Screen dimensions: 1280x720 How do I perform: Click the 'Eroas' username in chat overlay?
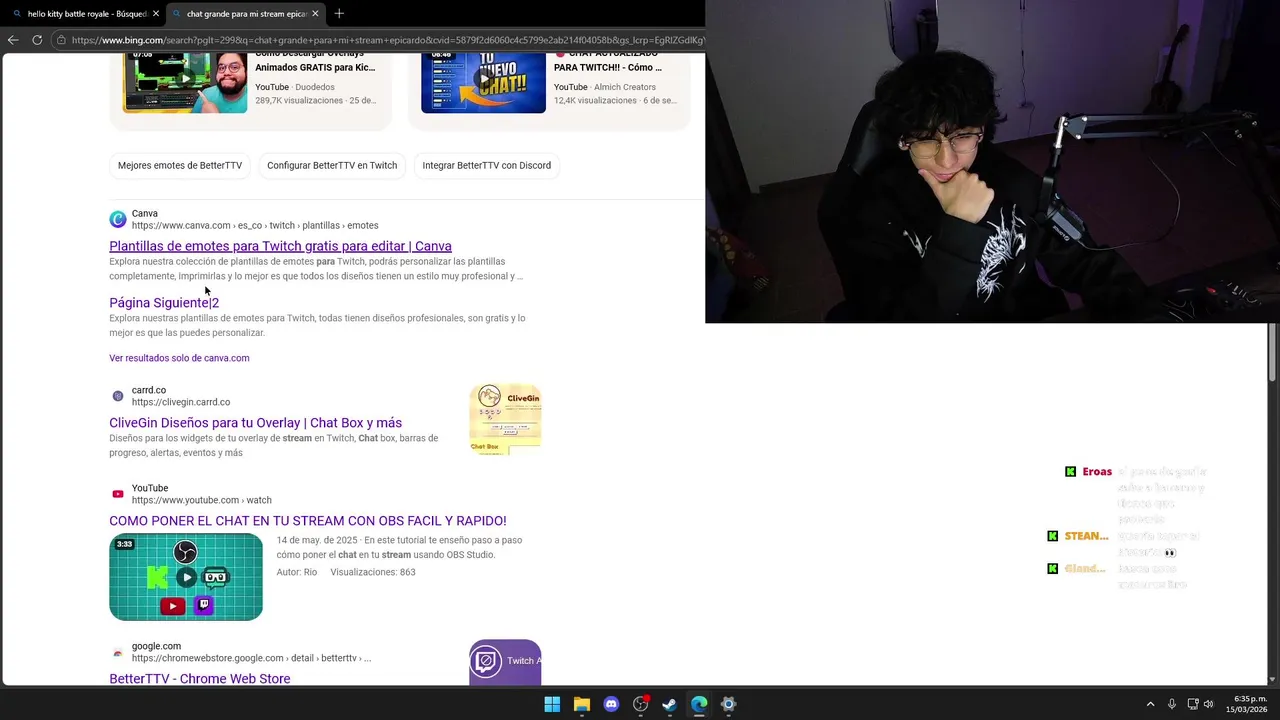pos(1097,472)
